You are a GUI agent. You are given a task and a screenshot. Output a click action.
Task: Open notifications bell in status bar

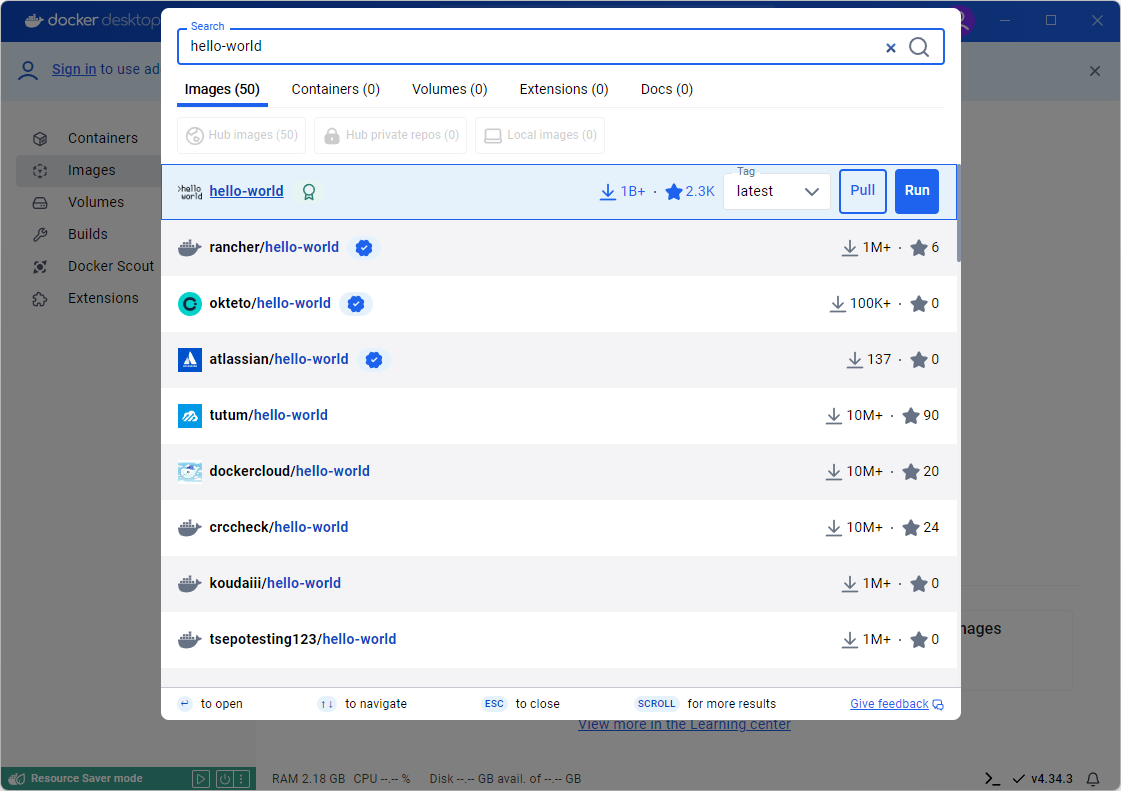(1093, 779)
